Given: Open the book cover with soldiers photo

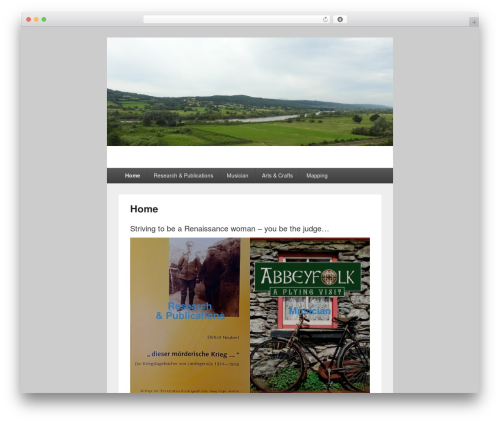Looking at the screenshot, I should pos(190,315).
